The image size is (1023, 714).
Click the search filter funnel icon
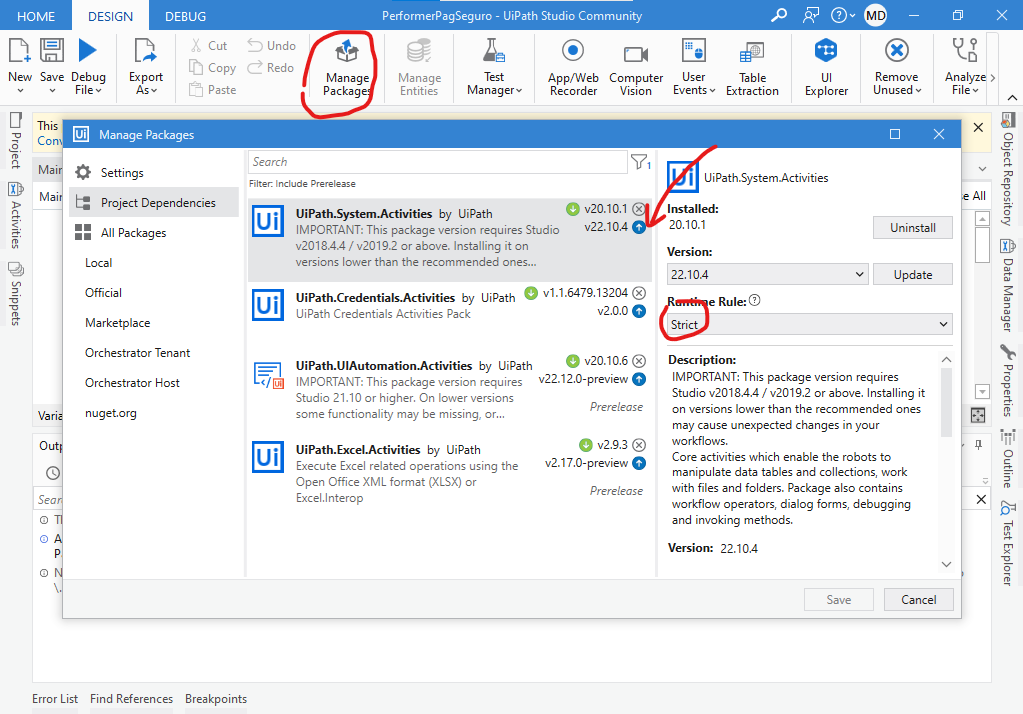point(640,162)
